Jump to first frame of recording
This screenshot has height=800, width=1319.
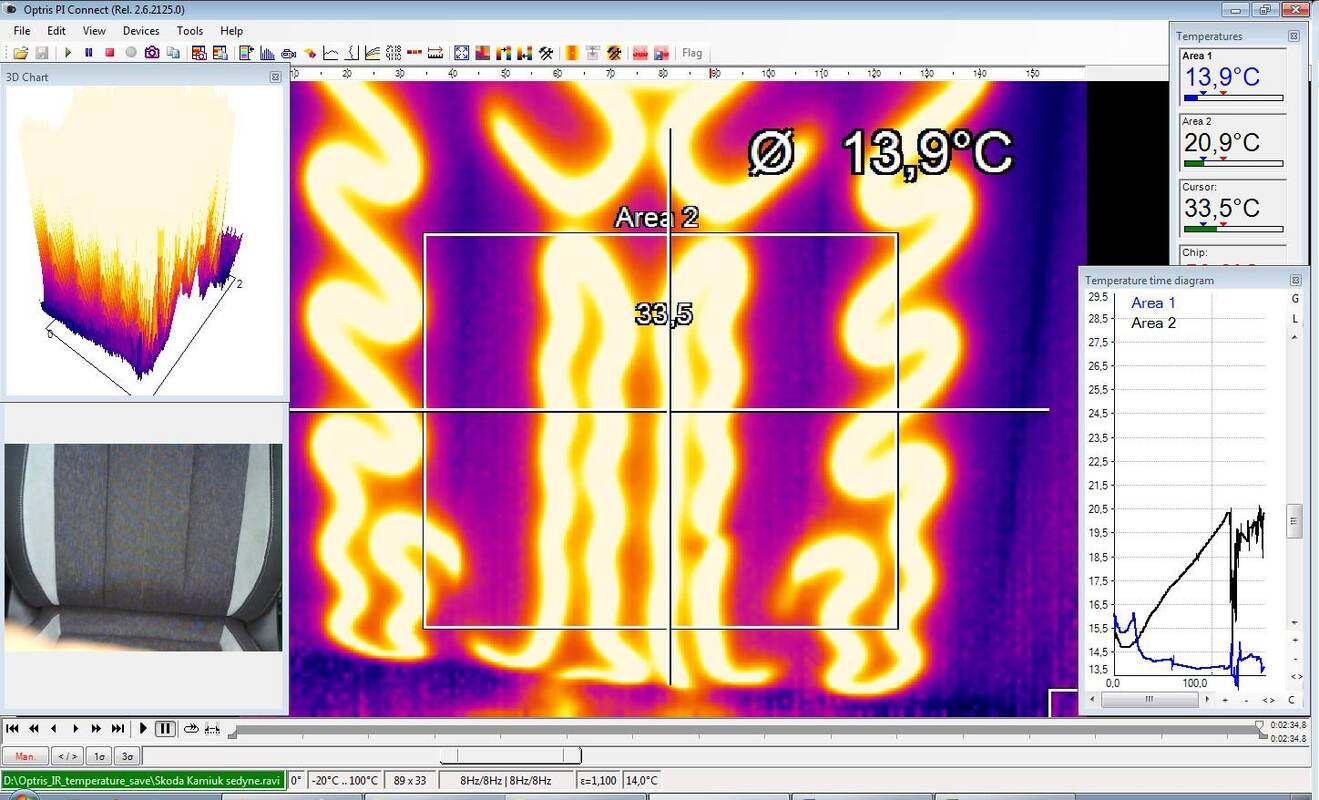[13, 729]
